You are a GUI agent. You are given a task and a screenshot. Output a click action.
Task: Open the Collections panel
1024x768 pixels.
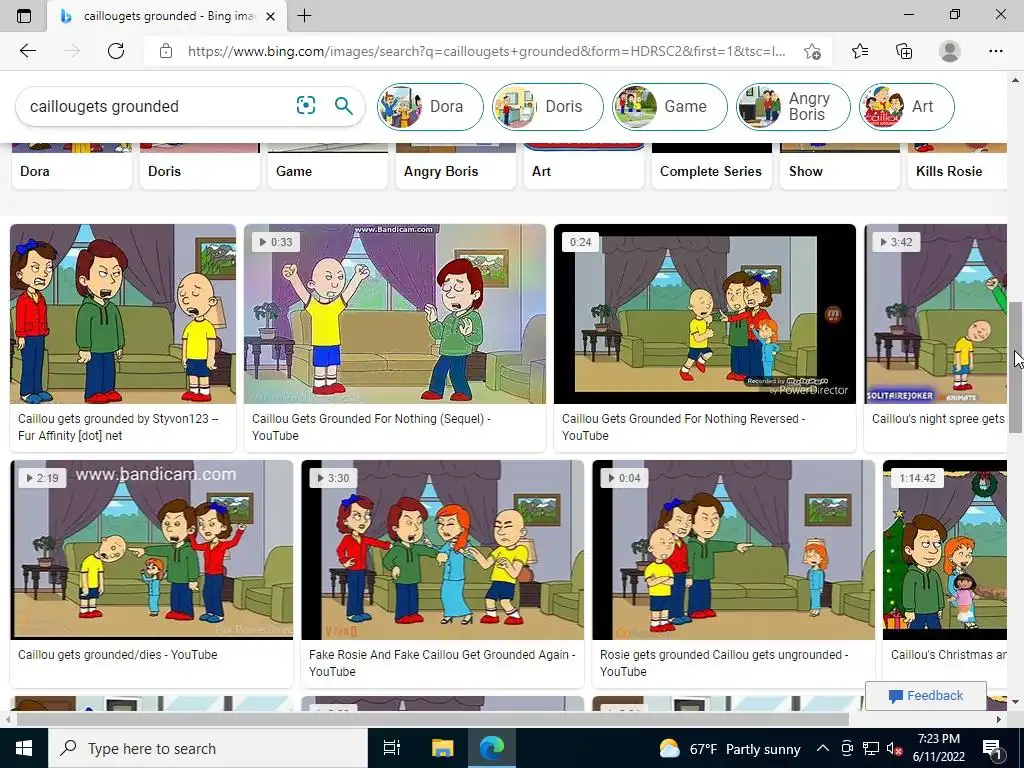point(904,51)
